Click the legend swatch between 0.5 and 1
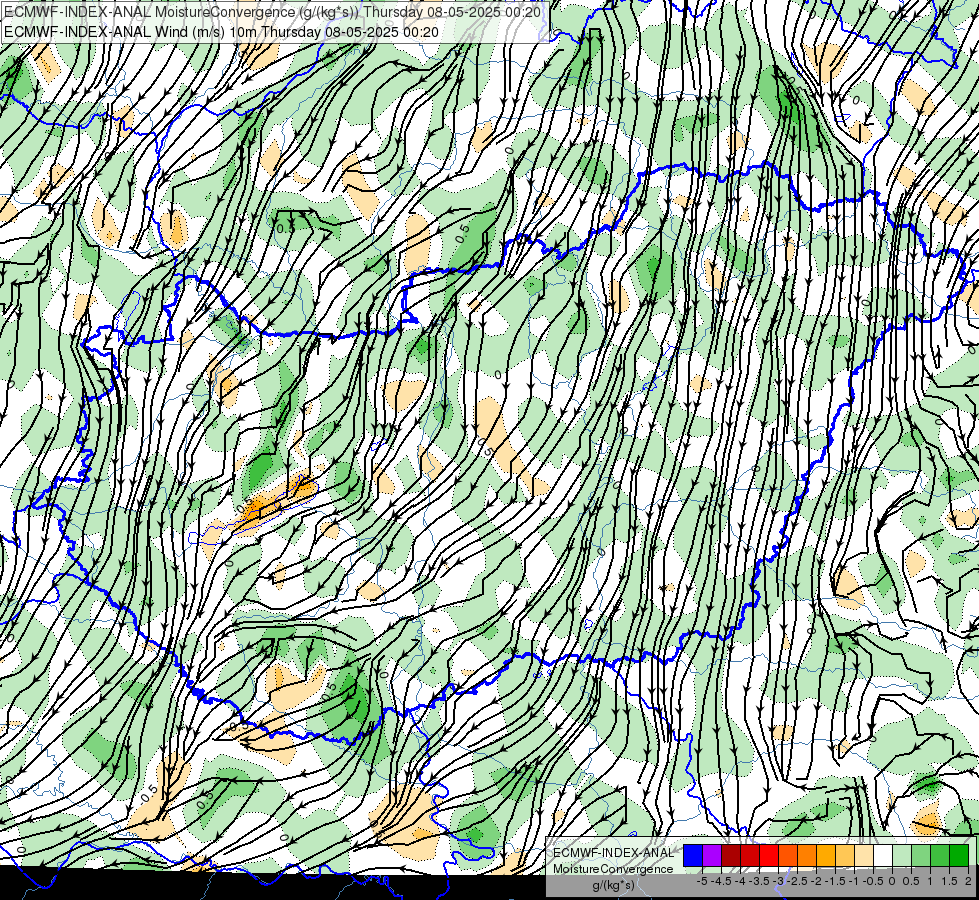The height and width of the screenshot is (900, 979). click(x=921, y=855)
